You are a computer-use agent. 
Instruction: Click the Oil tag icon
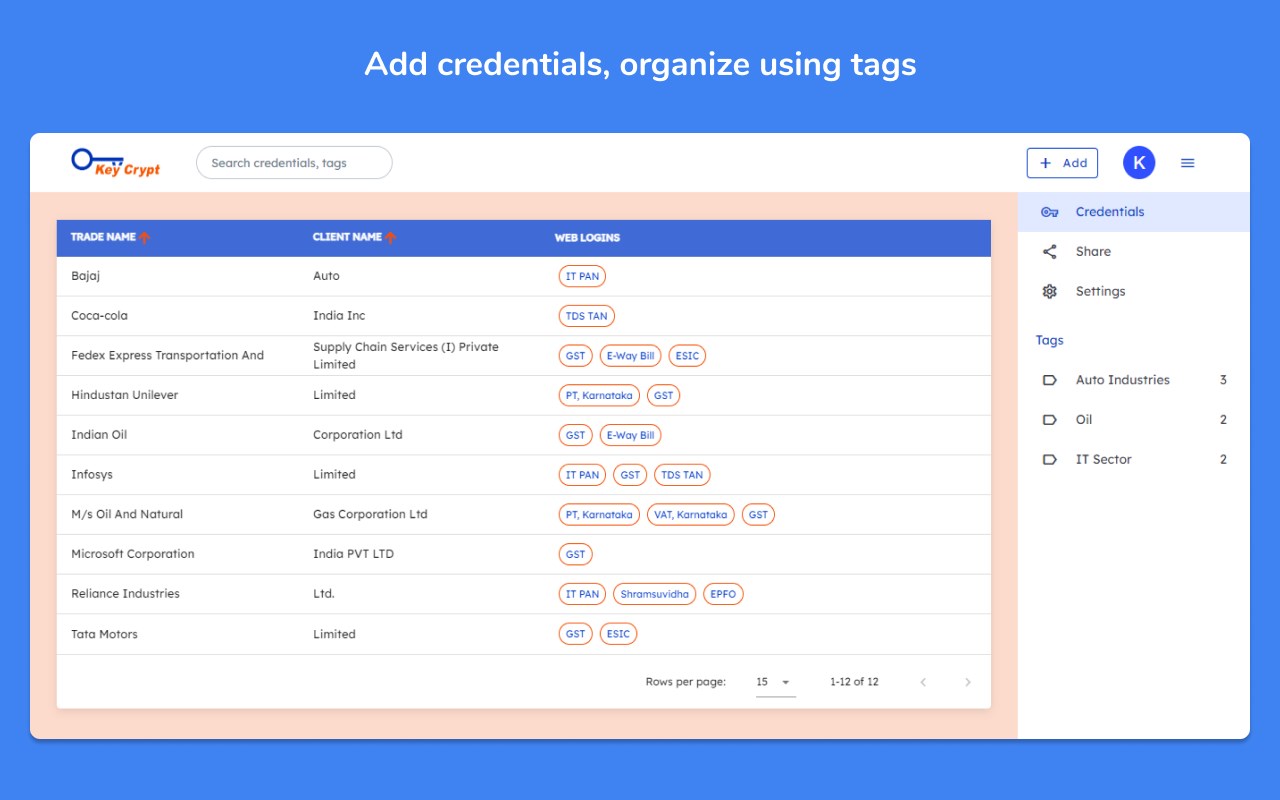pos(1050,420)
